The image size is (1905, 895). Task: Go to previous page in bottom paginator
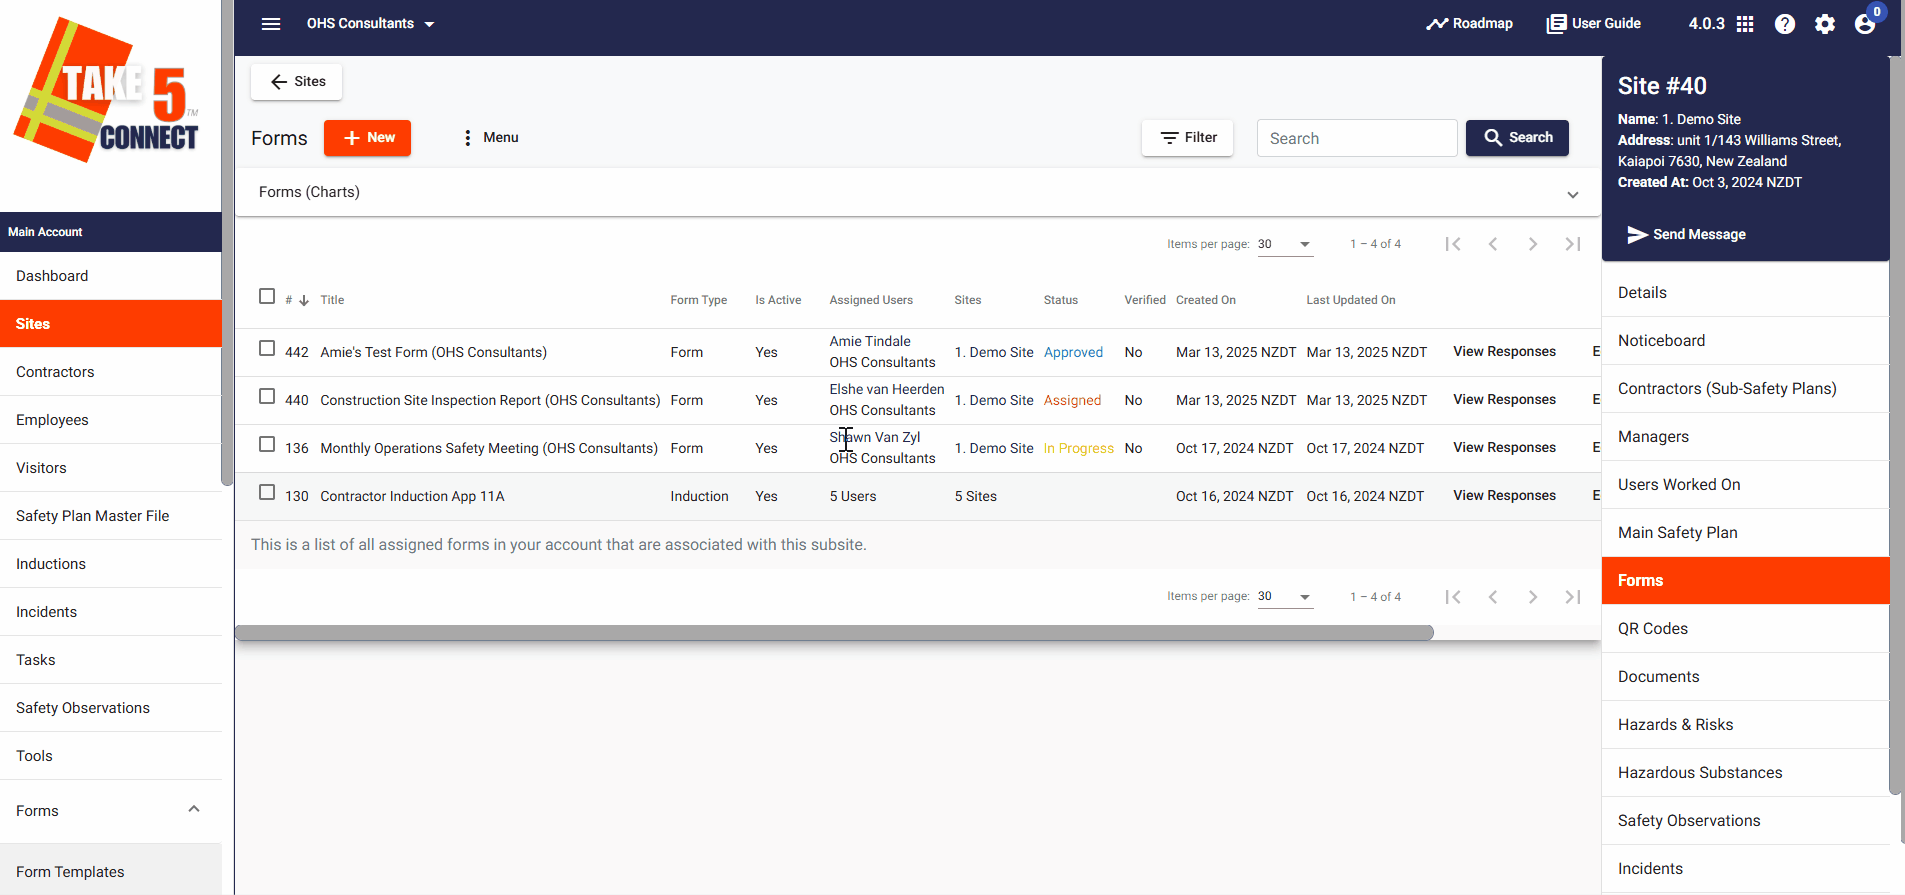coord(1493,597)
